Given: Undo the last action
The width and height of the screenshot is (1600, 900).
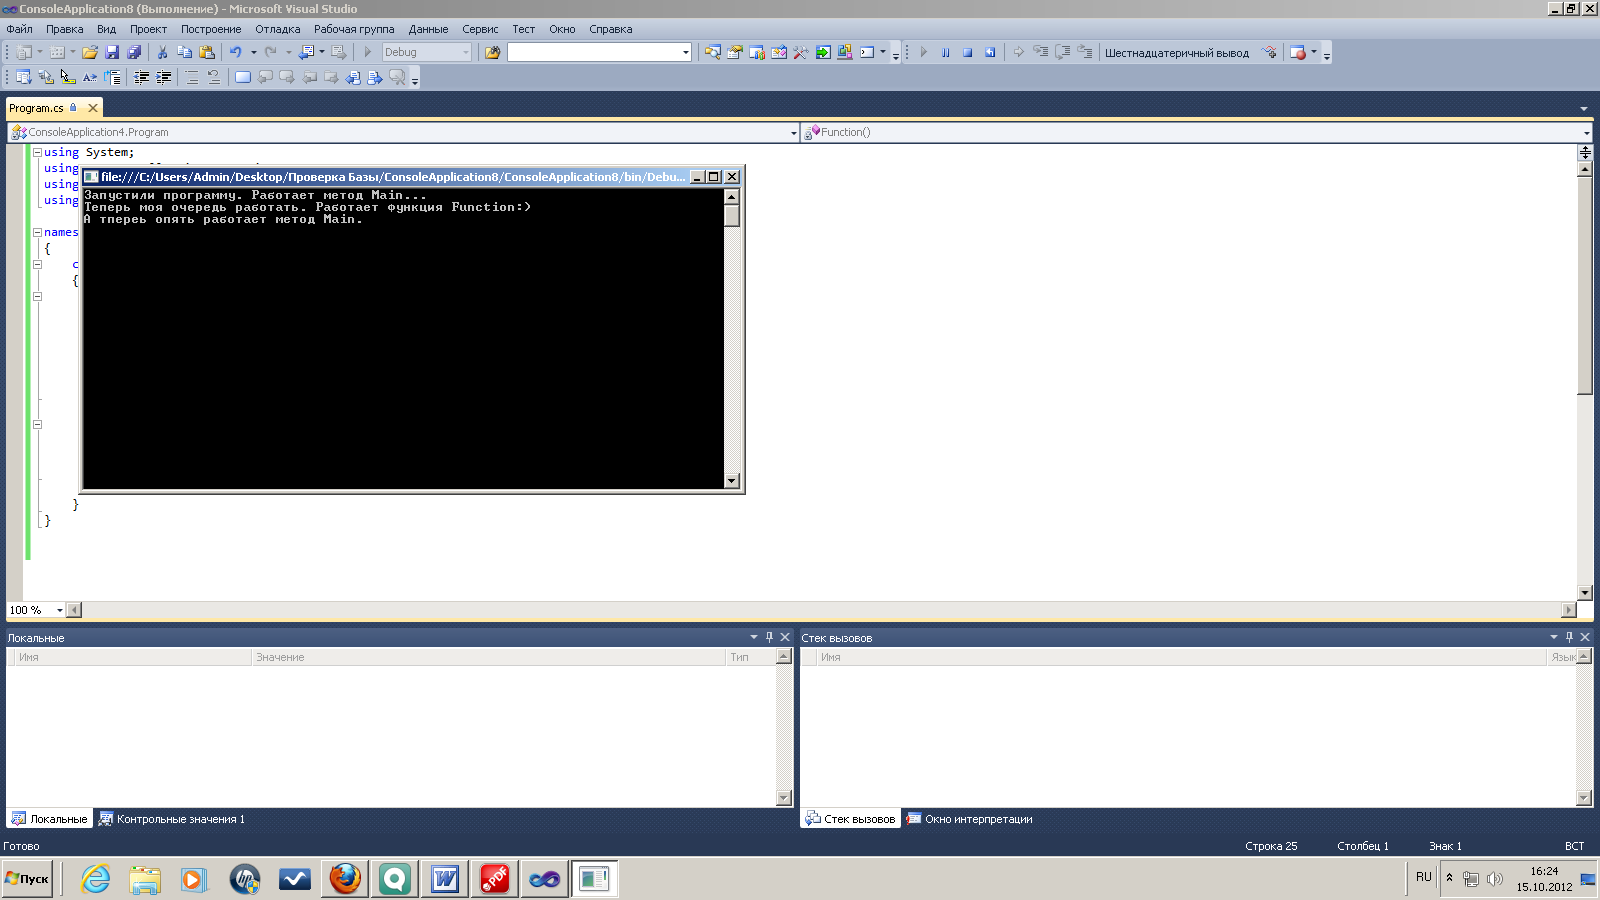Looking at the screenshot, I should [235, 52].
